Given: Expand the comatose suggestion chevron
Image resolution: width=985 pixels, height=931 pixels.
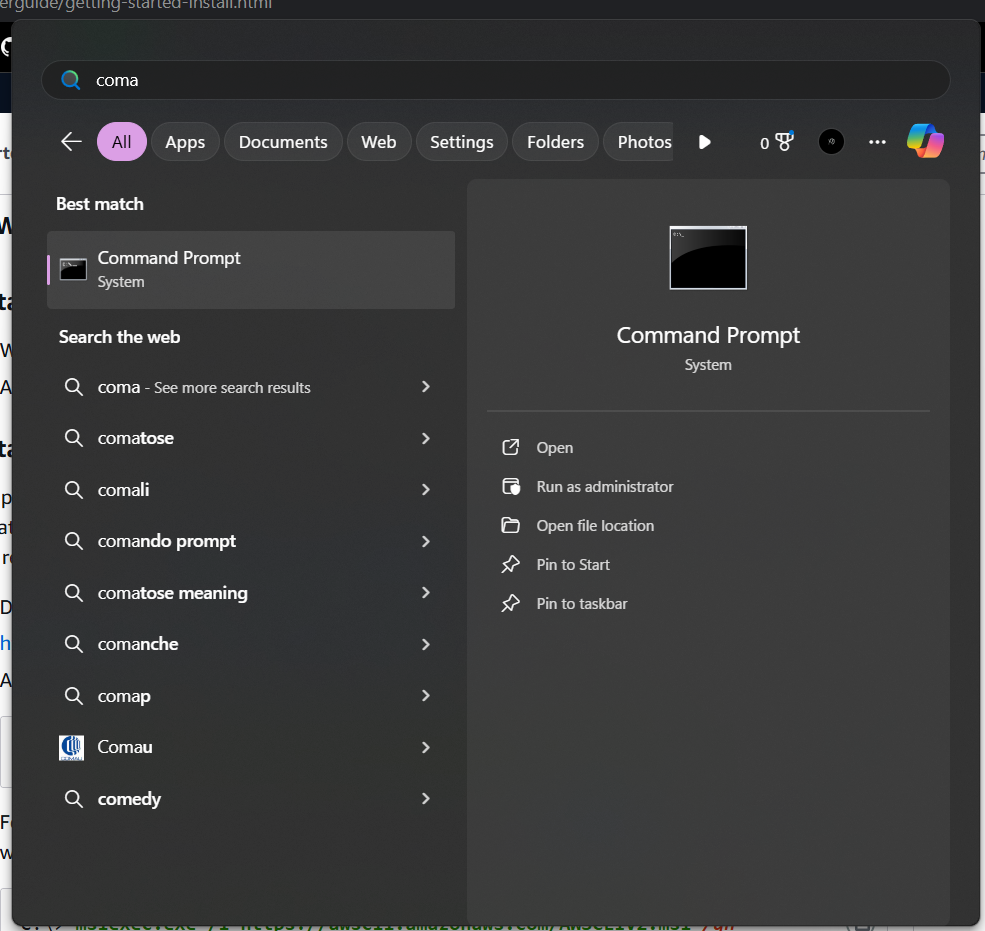Looking at the screenshot, I should 426,438.
